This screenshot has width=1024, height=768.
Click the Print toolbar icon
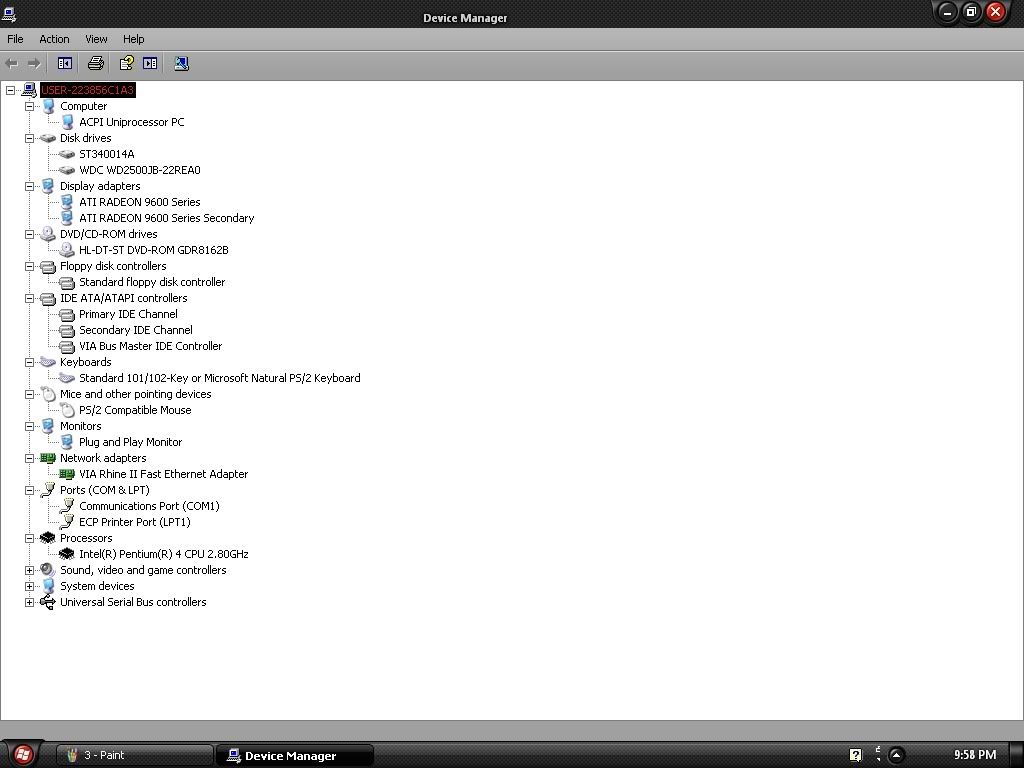click(x=95, y=63)
